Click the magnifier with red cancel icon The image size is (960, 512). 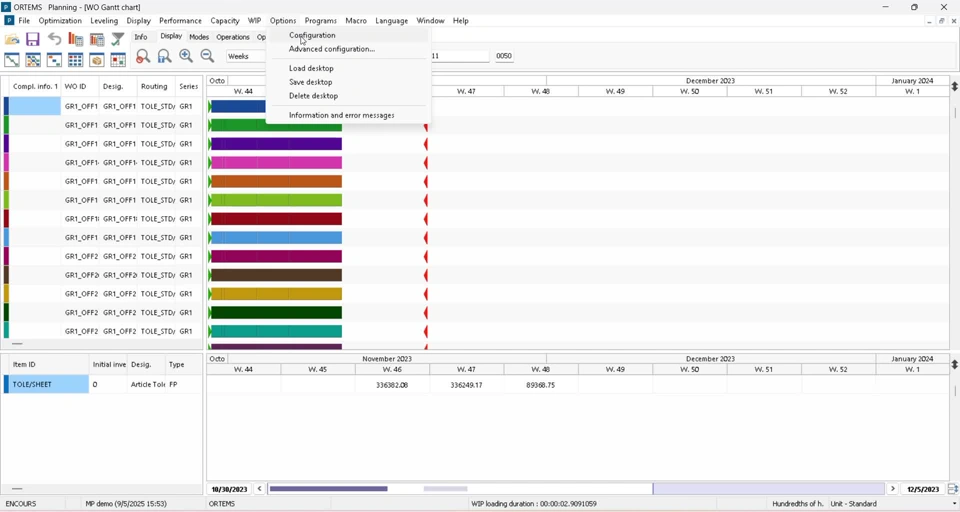point(143,56)
